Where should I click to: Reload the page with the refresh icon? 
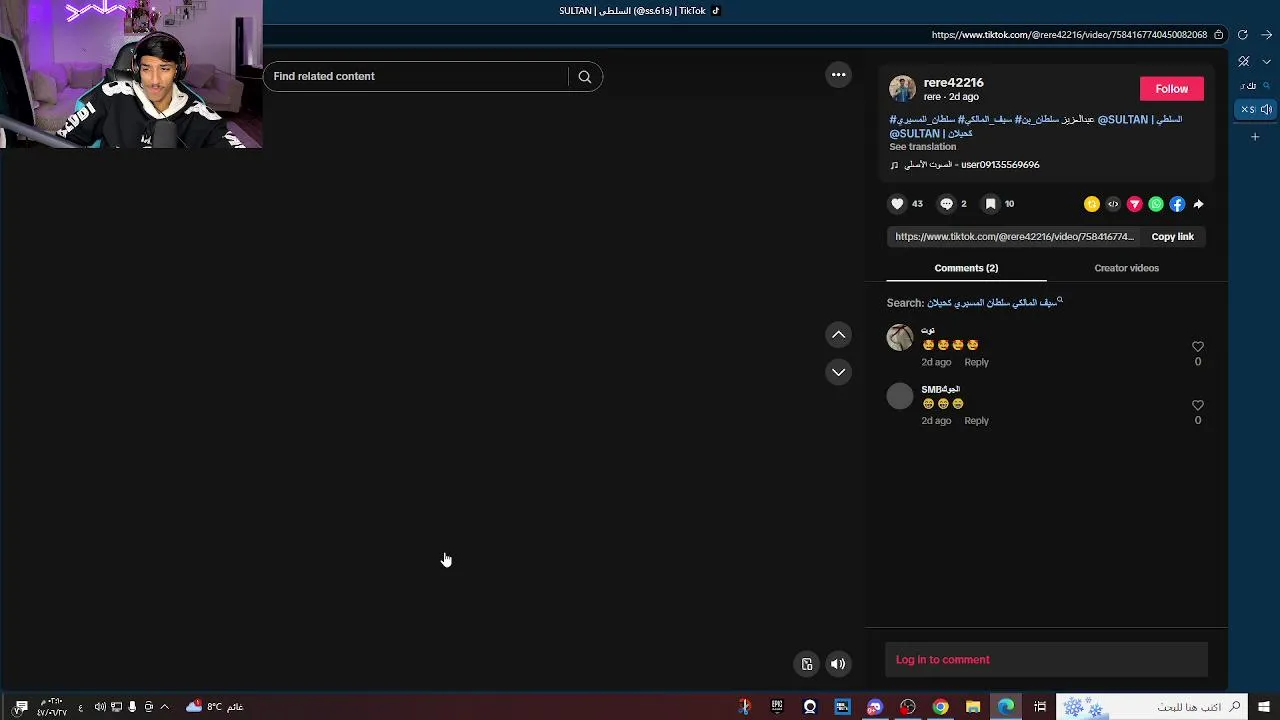[x=1242, y=35]
